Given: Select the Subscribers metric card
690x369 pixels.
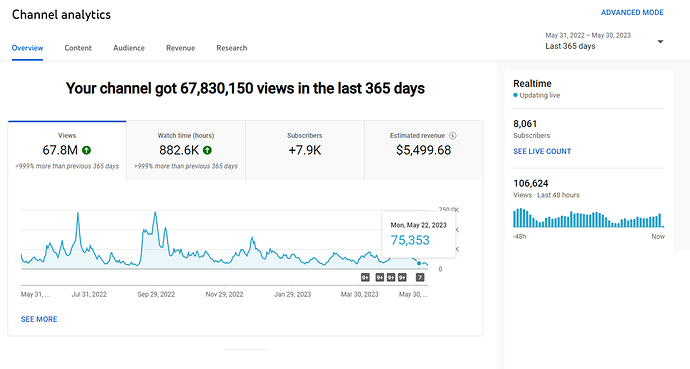Looking at the screenshot, I should pos(305,150).
